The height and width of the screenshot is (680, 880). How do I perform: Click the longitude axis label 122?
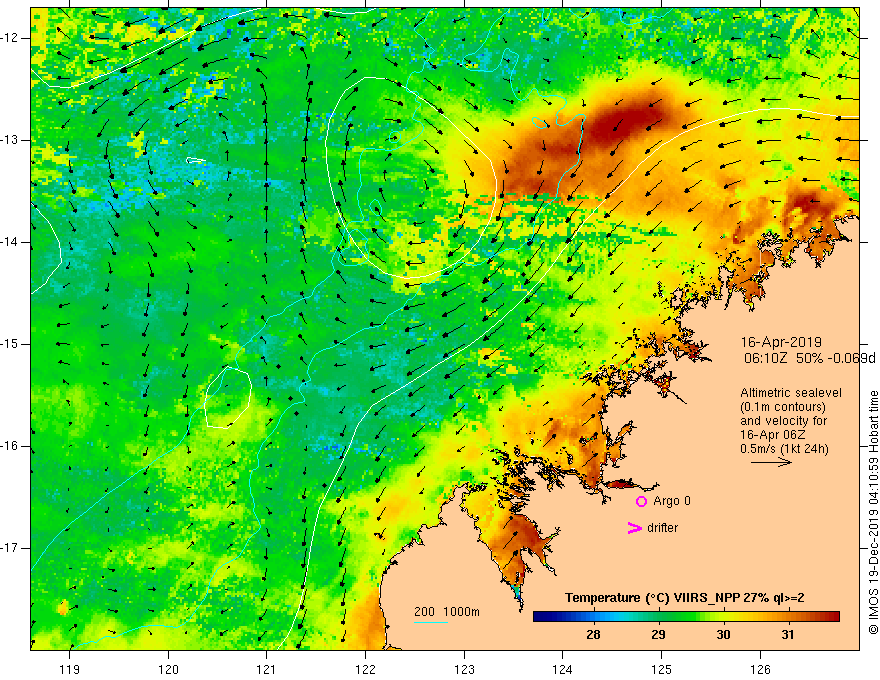coord(365,669)
